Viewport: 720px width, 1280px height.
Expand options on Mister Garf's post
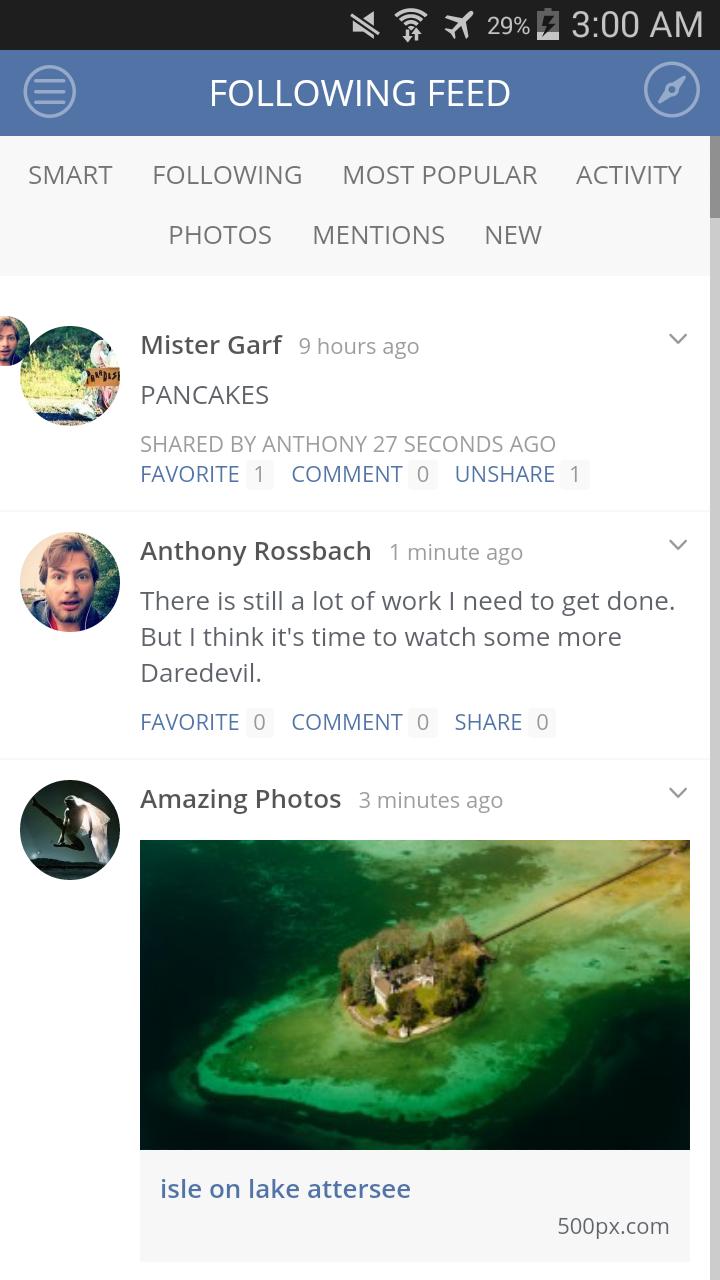(x=678, y=338)
